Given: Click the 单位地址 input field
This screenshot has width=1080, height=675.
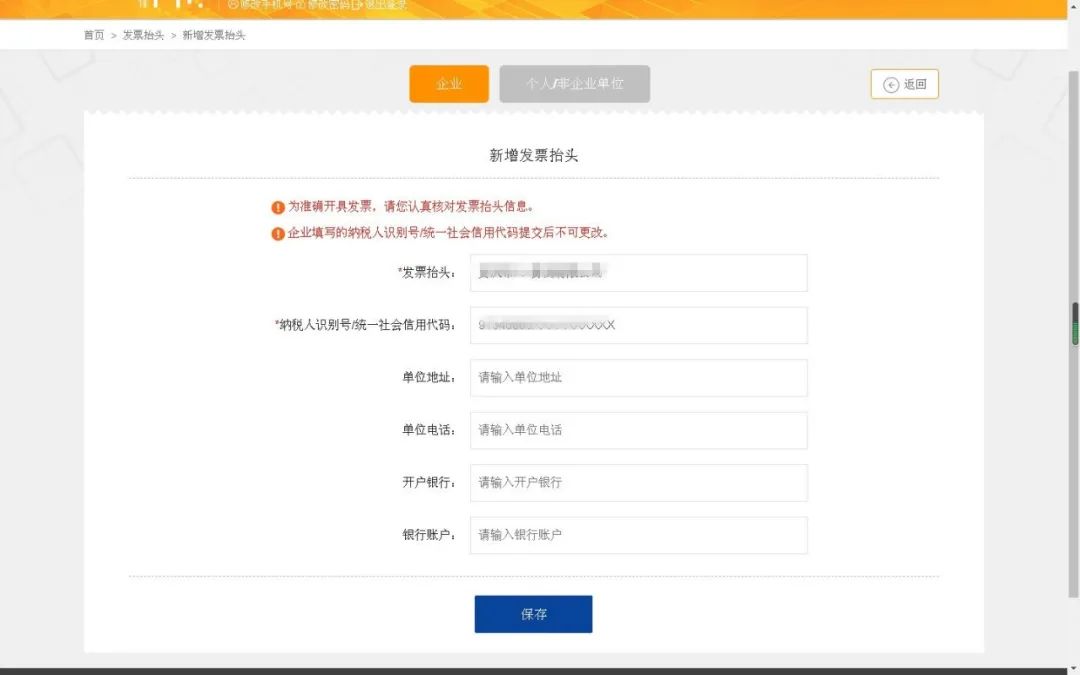Looking at the screenshot, I should click(638, 377).
